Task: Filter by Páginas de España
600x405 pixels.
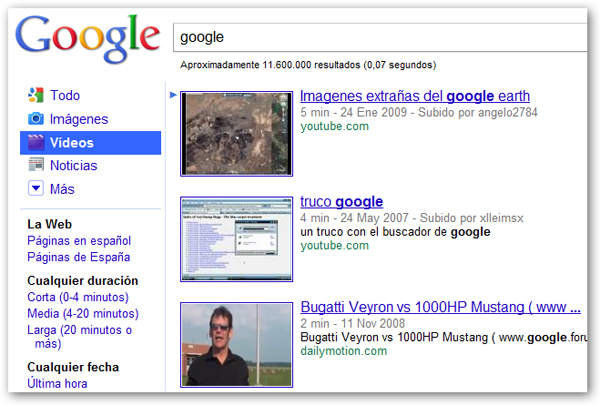Action: click(79, 257)
